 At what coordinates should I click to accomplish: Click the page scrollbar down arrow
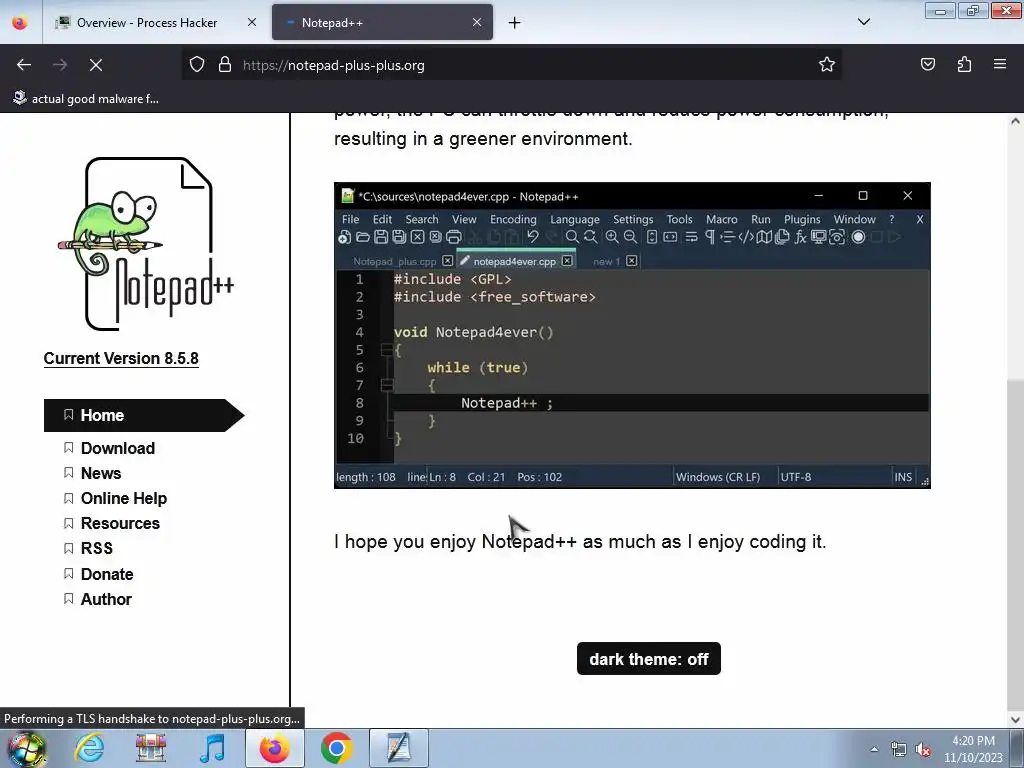click(1016, 719)
